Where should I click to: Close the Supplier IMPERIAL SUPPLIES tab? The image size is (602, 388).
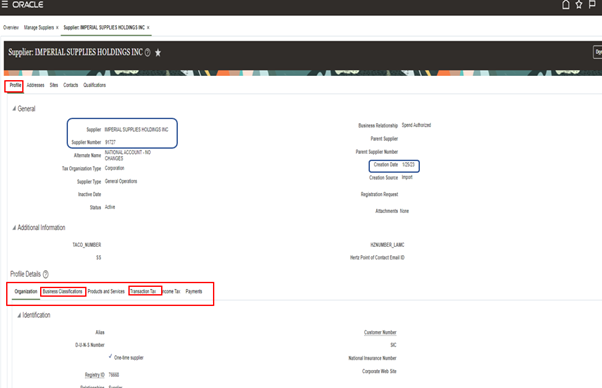click(x=148, y=28)
